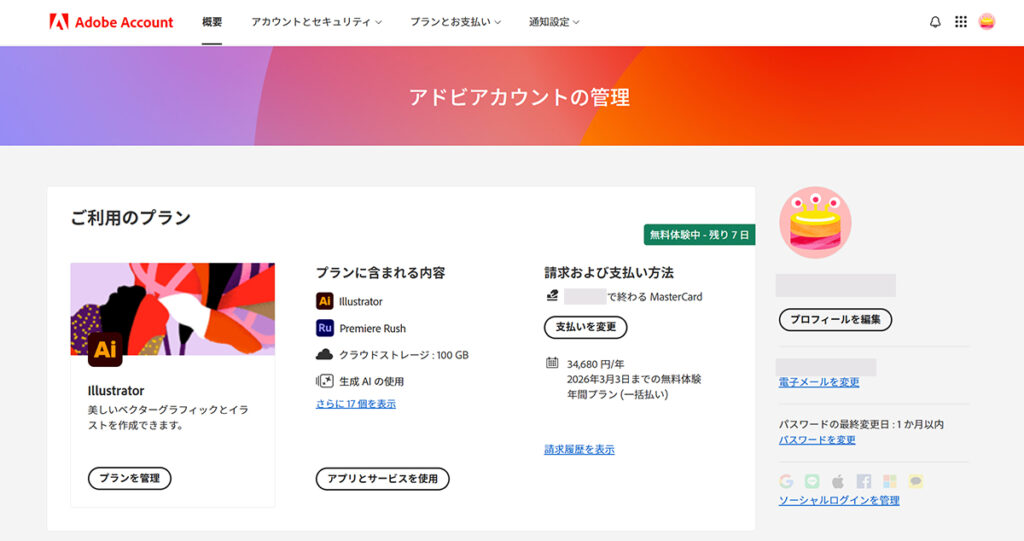Click the アプリとサービスを使用 button
The height and width of the screenshot is (541, 1024).
click(x=383, y=479)
